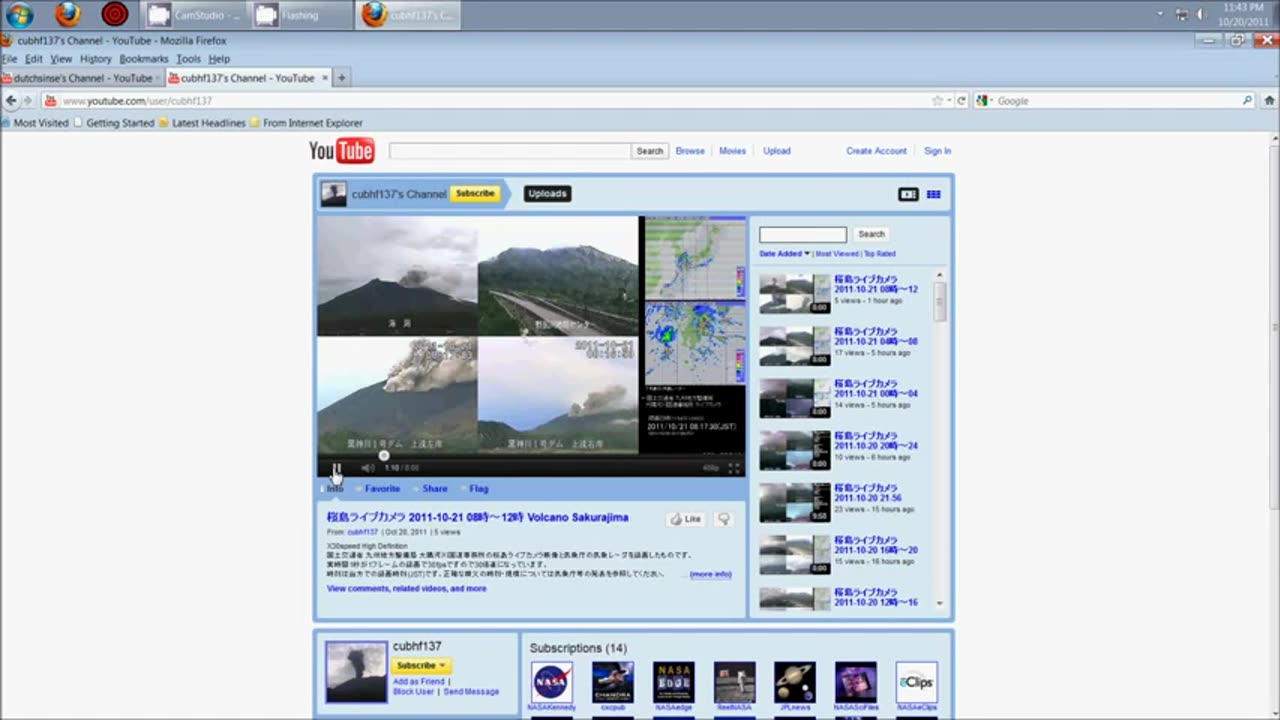
Task: Switch to dutchsinse's Channel tab
Action: click(82, 78)
